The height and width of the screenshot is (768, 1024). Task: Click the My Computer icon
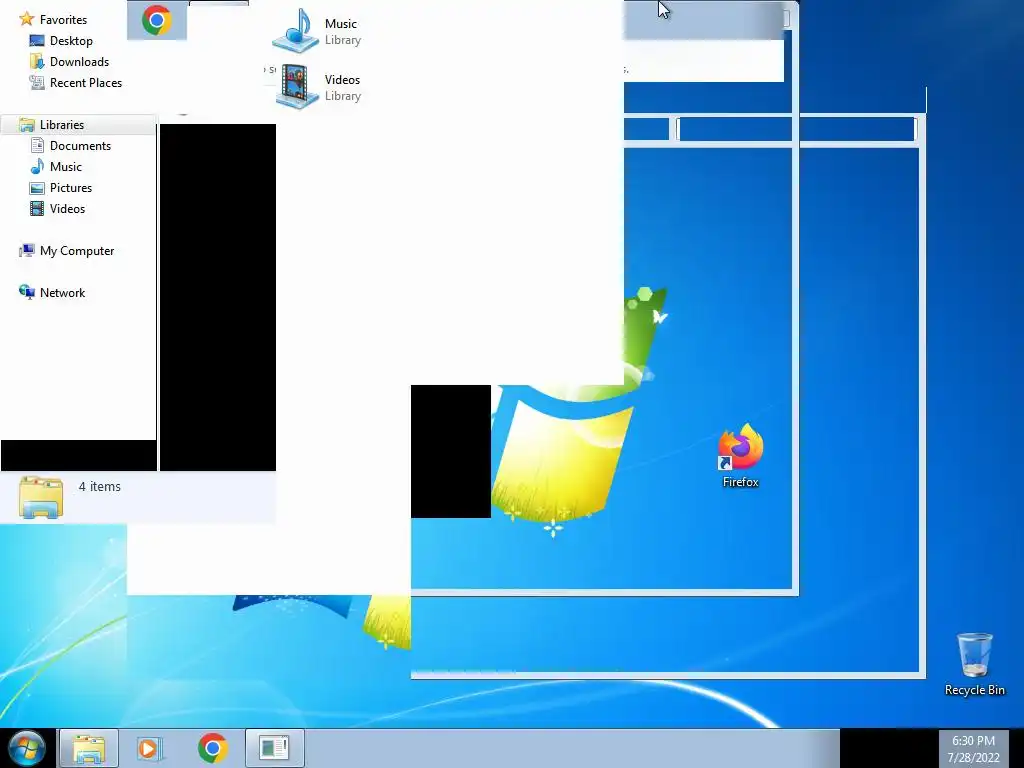pyautogui.click(x=27, y=250)
